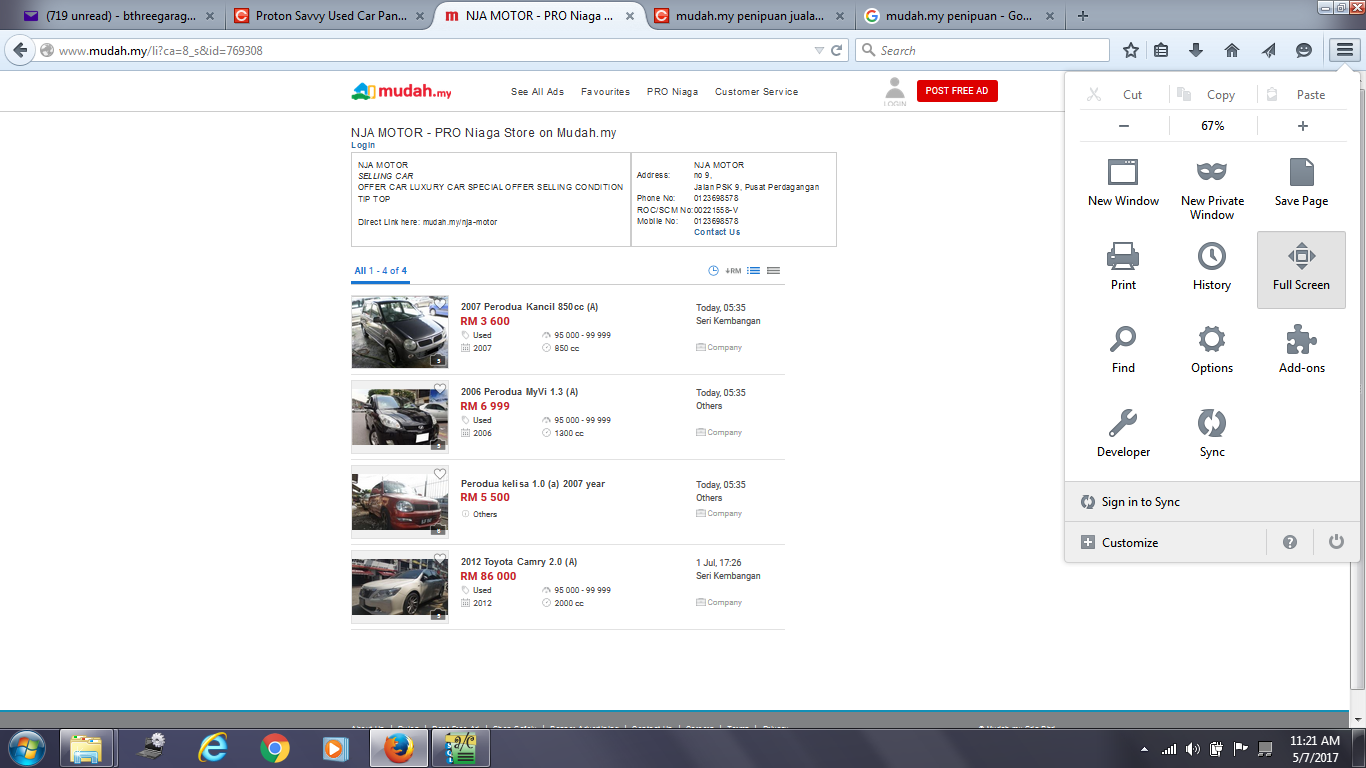The image size is (1366, 768).
Task: Switch to mudah.my penipuan jualan tab
Action: (x=746, y=16)
